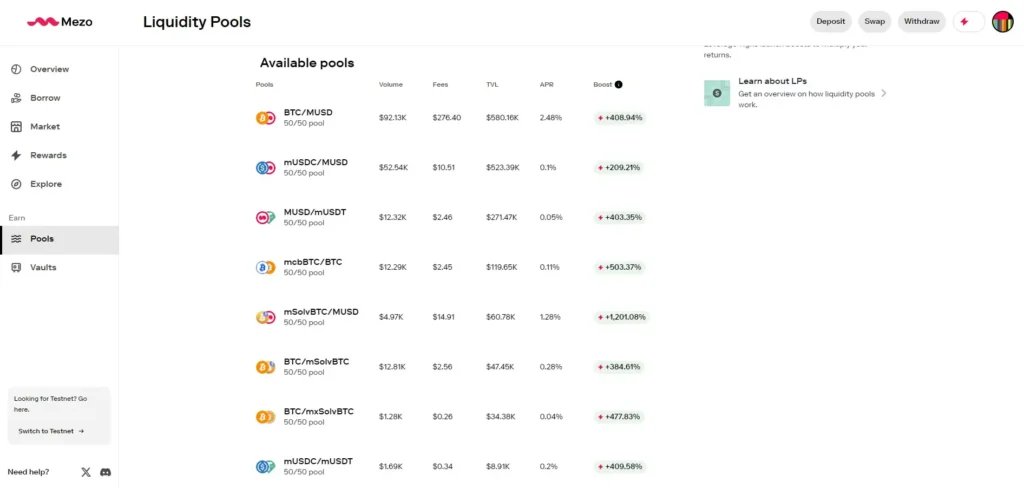Sort pools by Volume column header
The height and width of the screenshot is (488, 1024).
pyautogui.click(x=391, y=84)
